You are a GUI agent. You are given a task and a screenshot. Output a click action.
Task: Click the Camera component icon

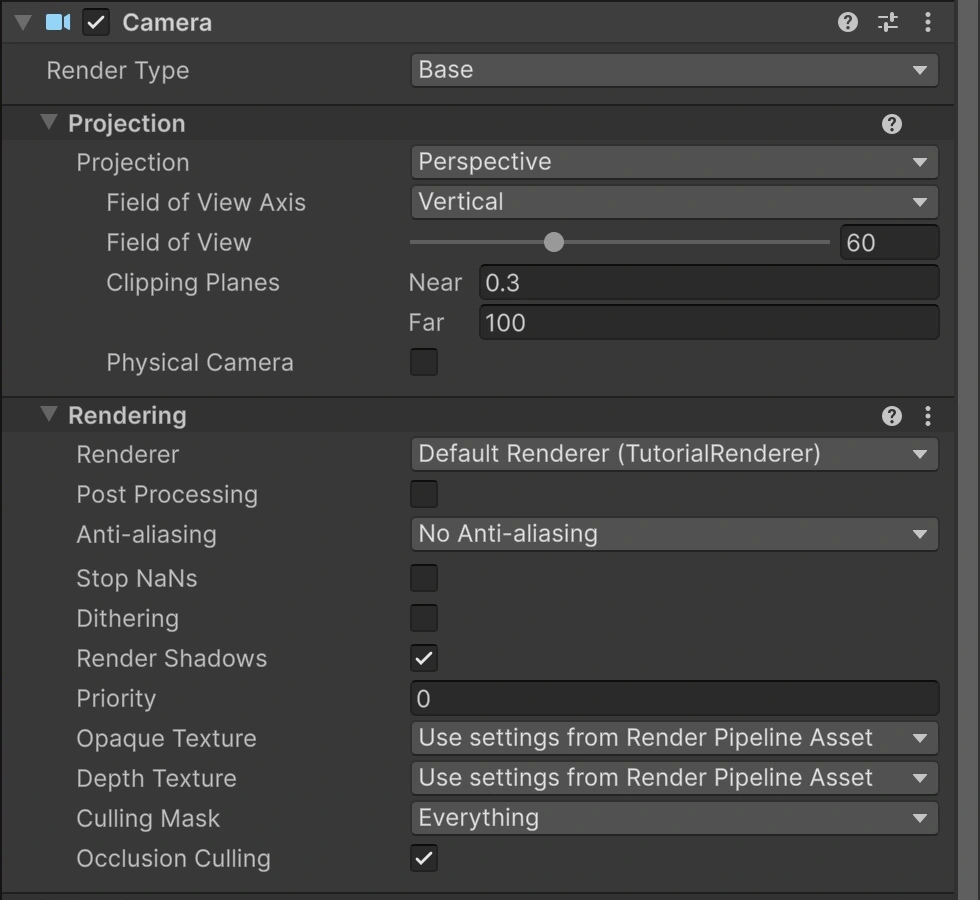point(58,22)
